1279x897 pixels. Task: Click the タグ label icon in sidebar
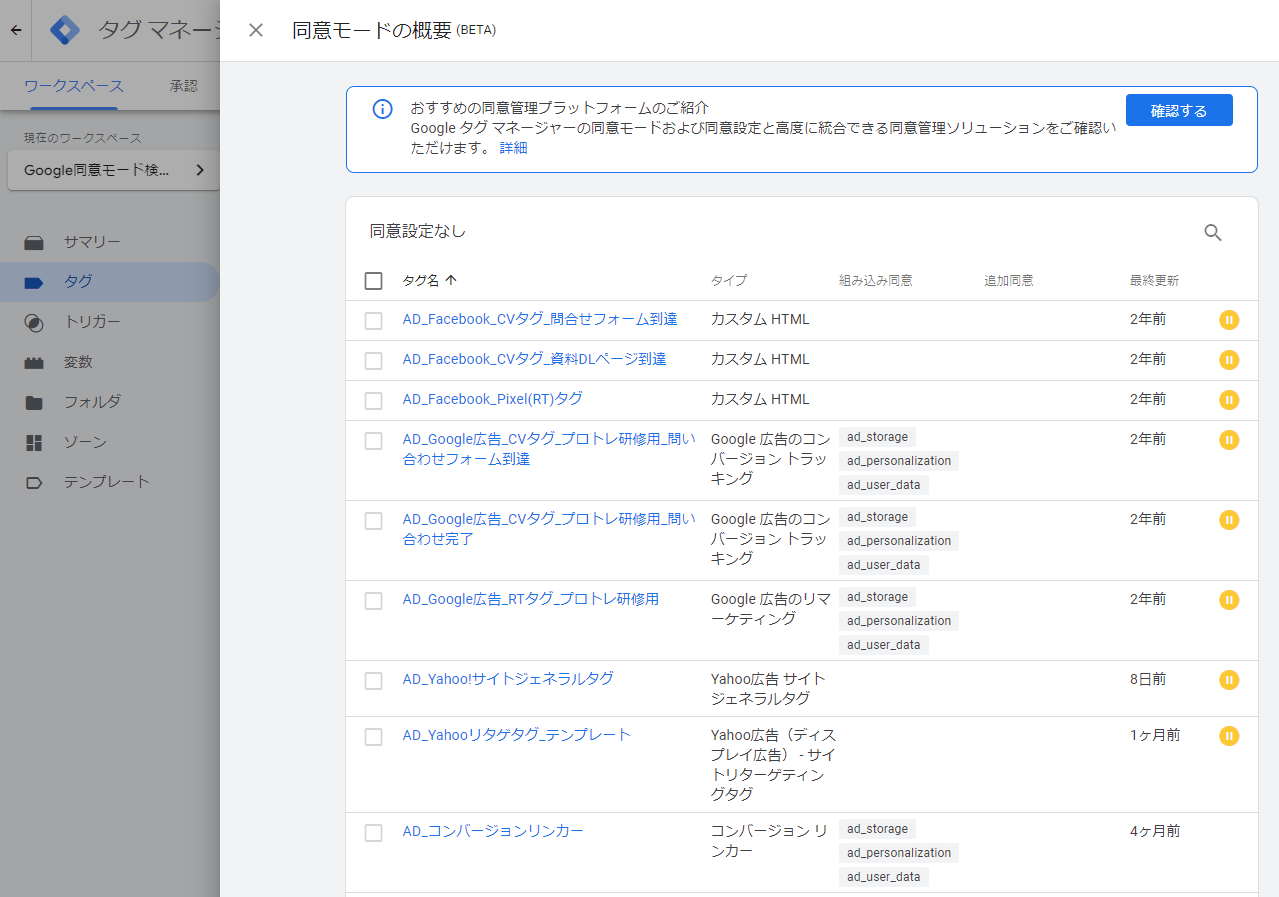point(34,282)
